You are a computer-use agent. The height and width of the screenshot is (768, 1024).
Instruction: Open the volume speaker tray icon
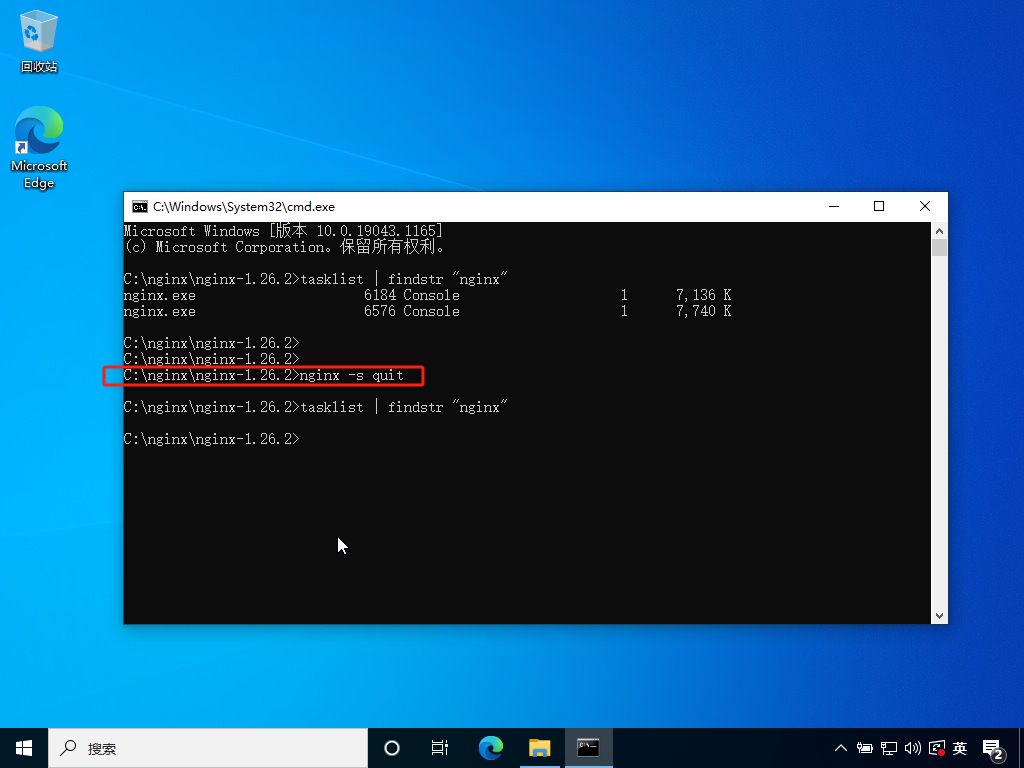[912, 748]
